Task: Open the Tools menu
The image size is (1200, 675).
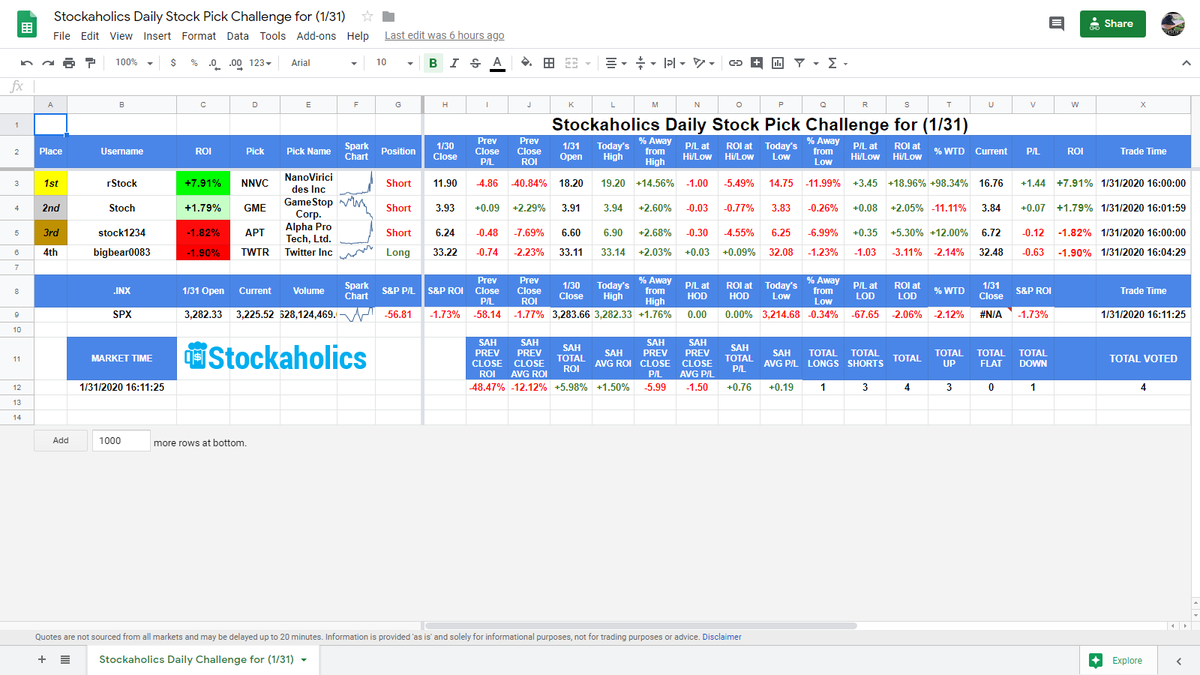Action: (x=273, y=36)
